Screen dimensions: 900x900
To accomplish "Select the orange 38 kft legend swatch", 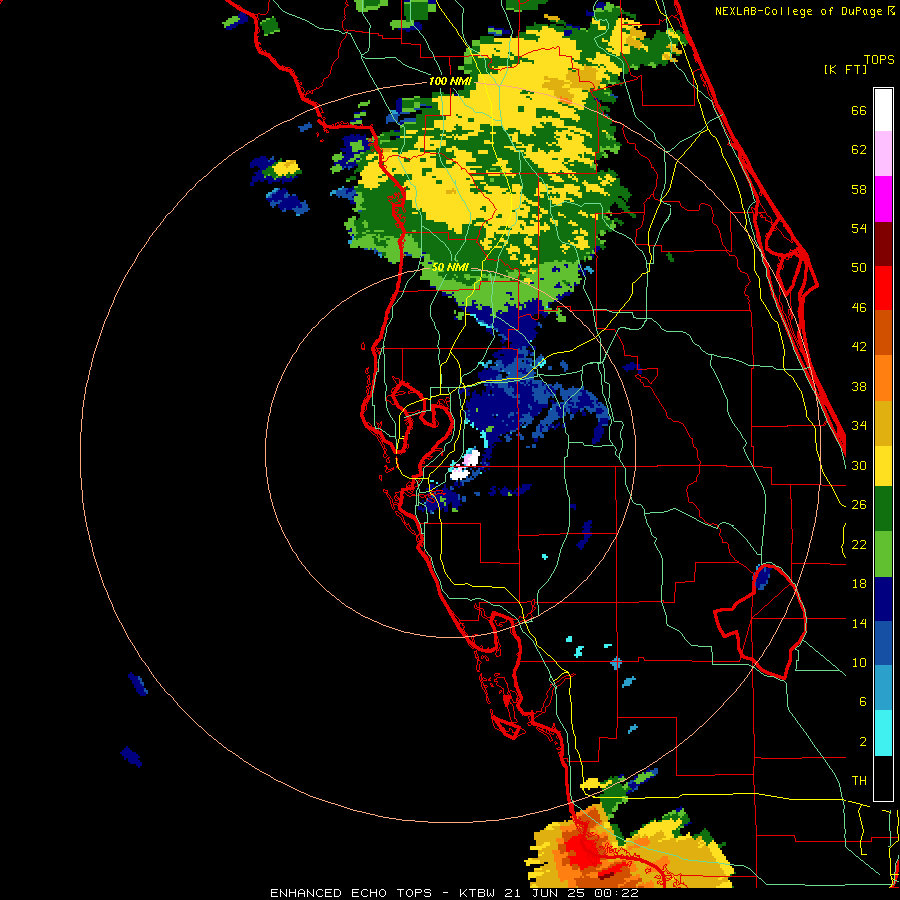I will (883, 378).
